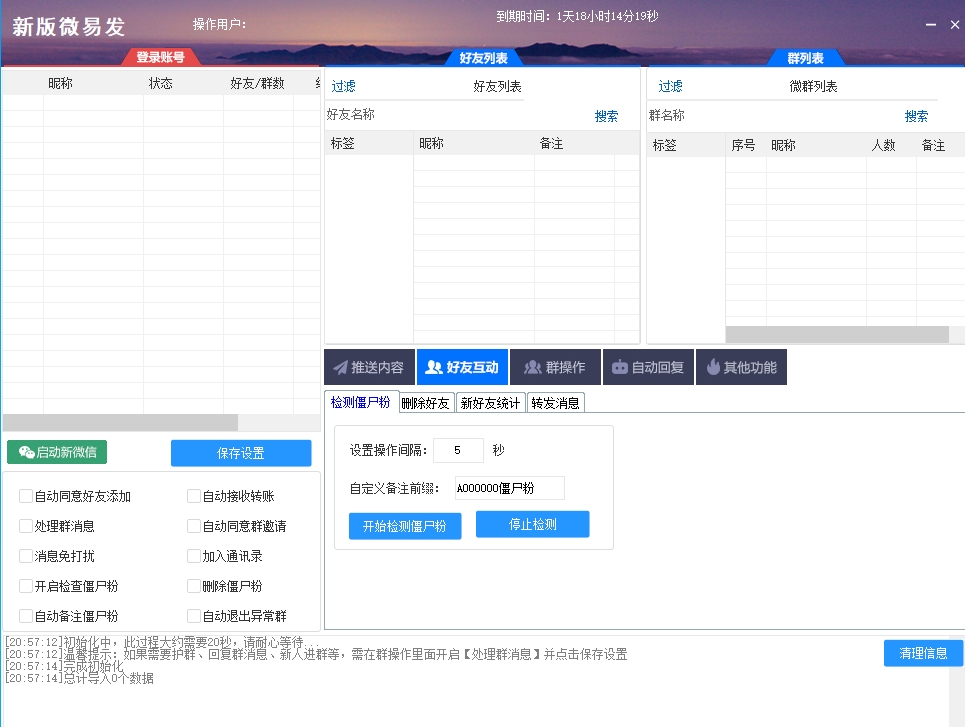Switch to the 群操作 group operations panel

click(x=556, y=366)
